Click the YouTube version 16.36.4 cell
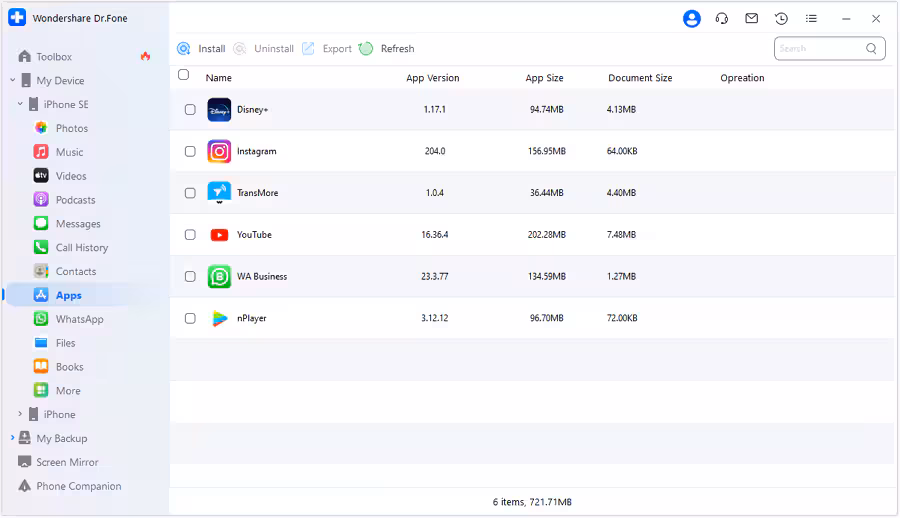The height and width of the screenshot is (518, 900). click(435, 235)
